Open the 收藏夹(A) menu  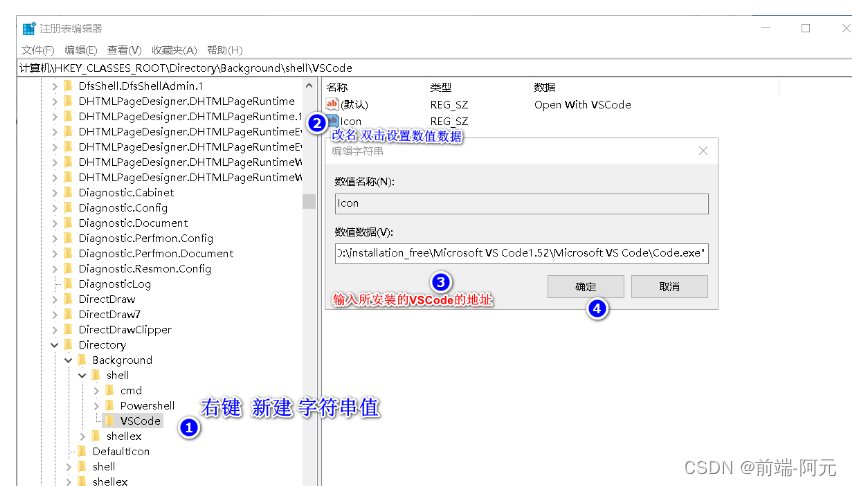tap(174, 50)
